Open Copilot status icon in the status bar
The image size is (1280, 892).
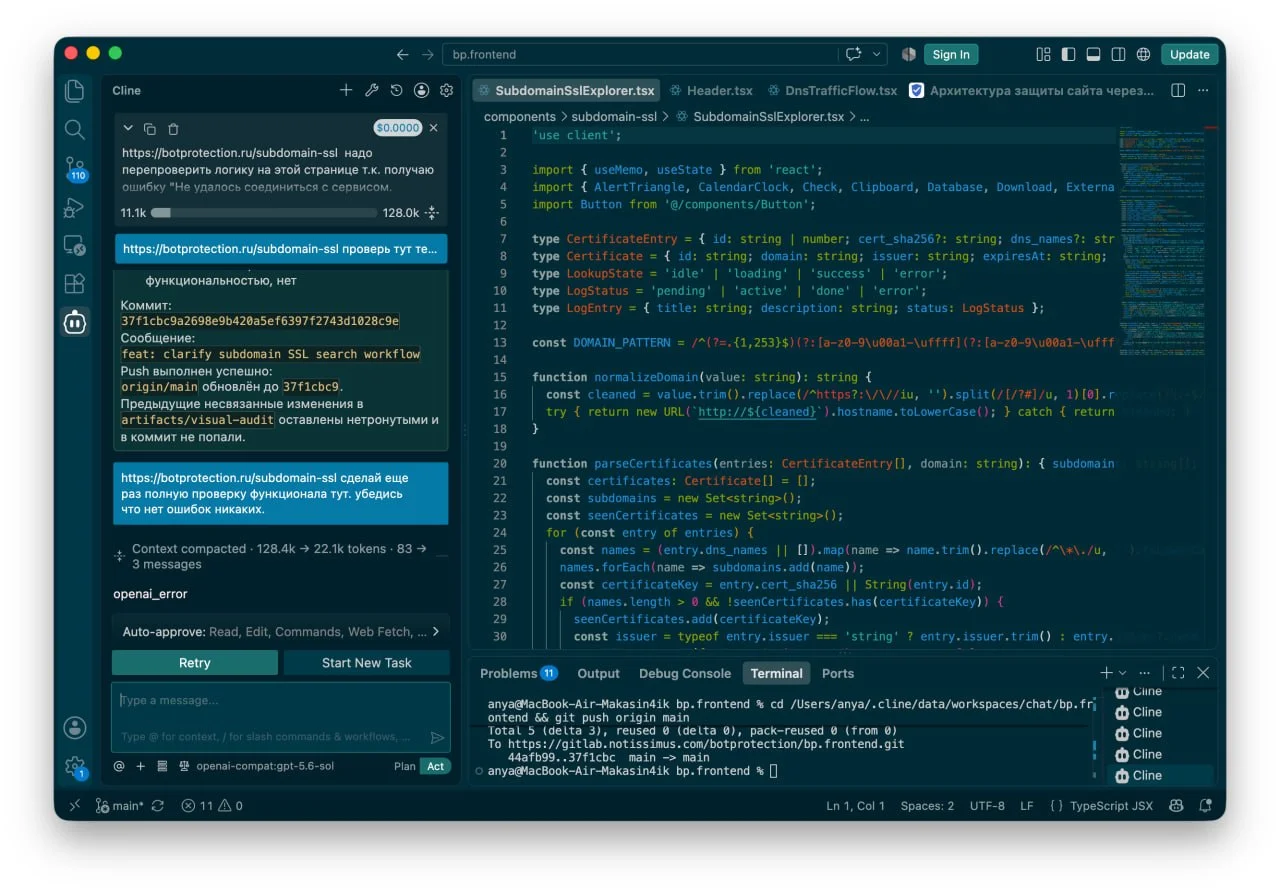(1177, 806)
